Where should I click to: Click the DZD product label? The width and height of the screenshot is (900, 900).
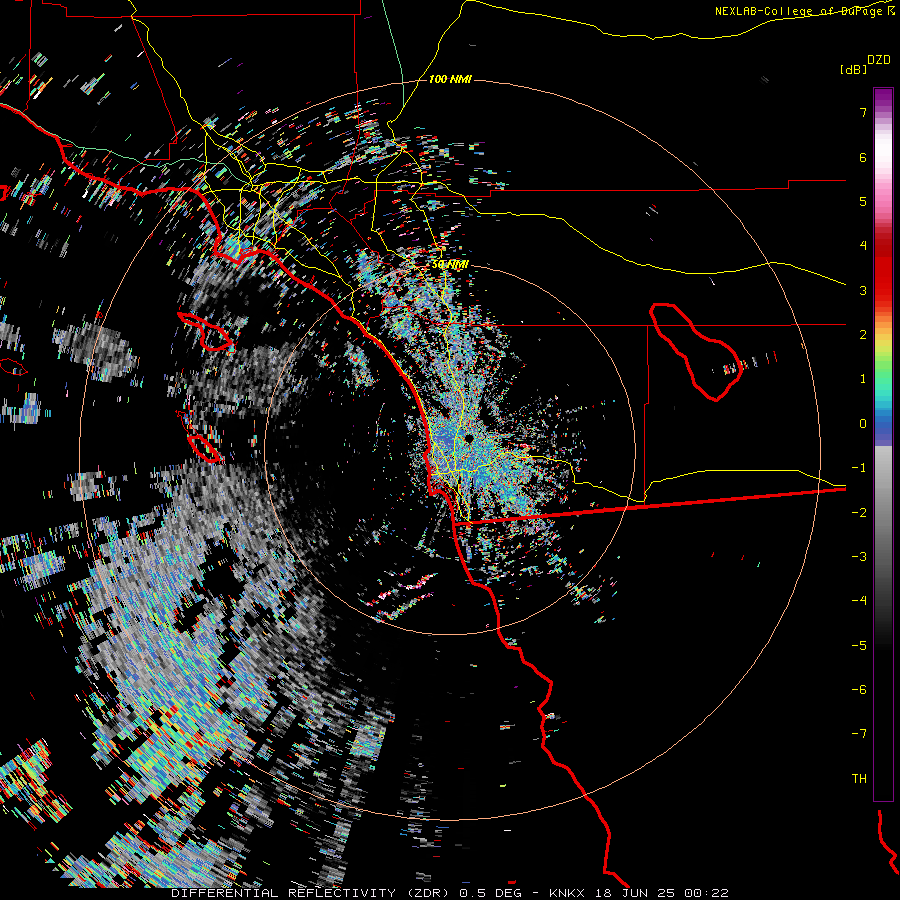879,60
